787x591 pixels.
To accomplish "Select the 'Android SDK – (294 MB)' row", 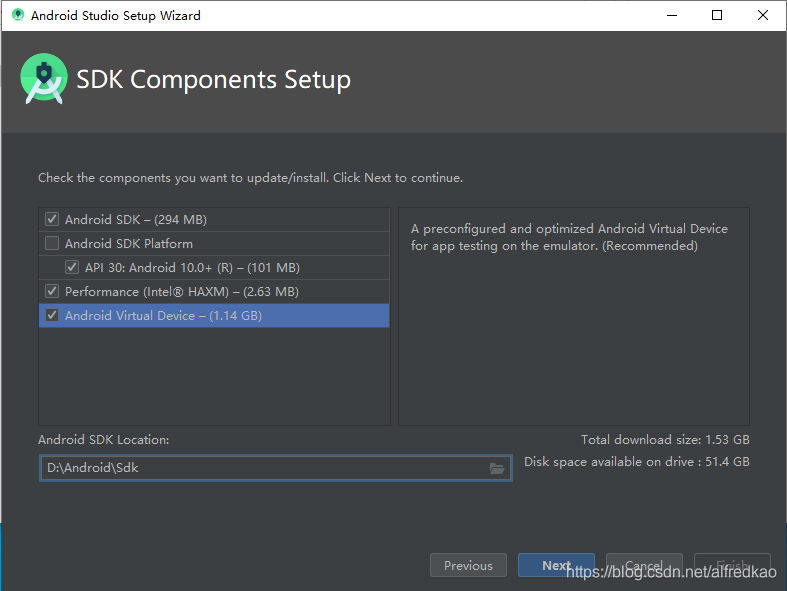I will coord(214,219).
